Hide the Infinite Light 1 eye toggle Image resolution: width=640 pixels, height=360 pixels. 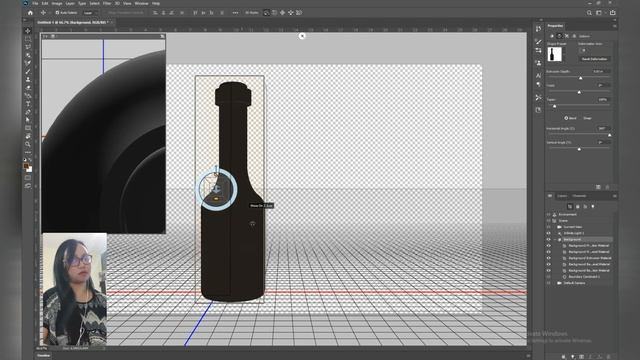pos(549,233)
